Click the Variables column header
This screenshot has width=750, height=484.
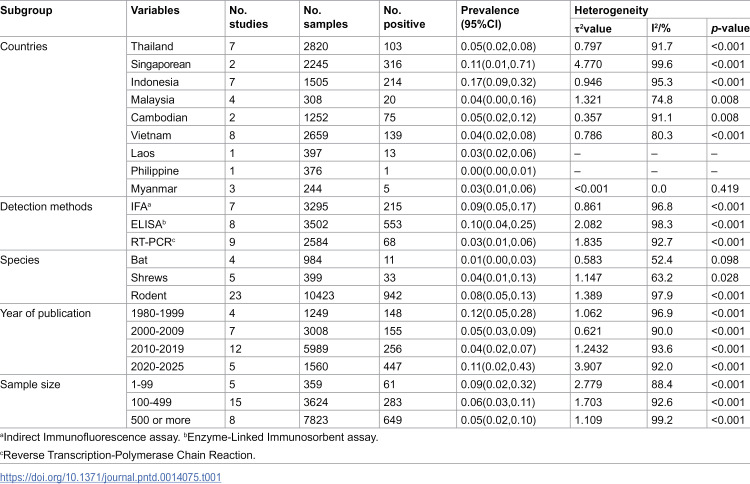(155, 11)
